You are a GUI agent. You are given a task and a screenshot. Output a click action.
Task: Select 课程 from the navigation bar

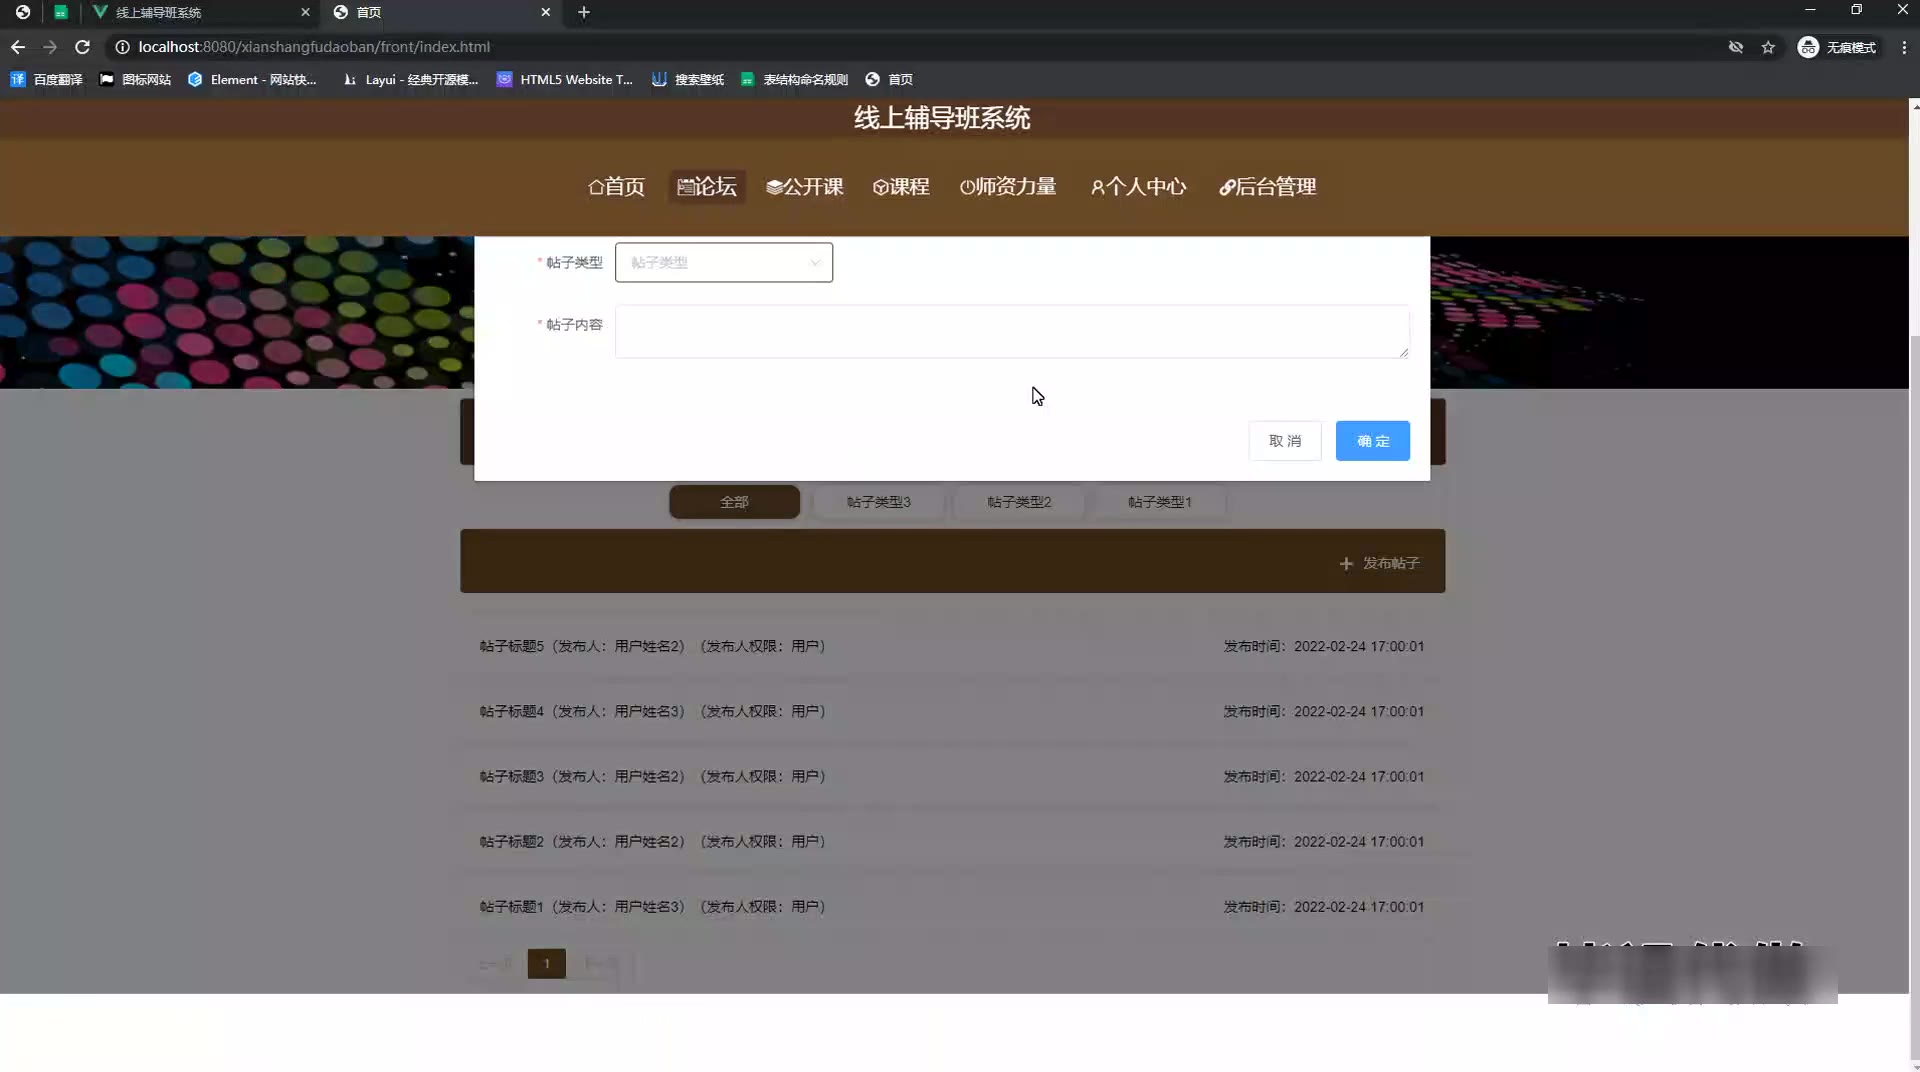point(901,187)
